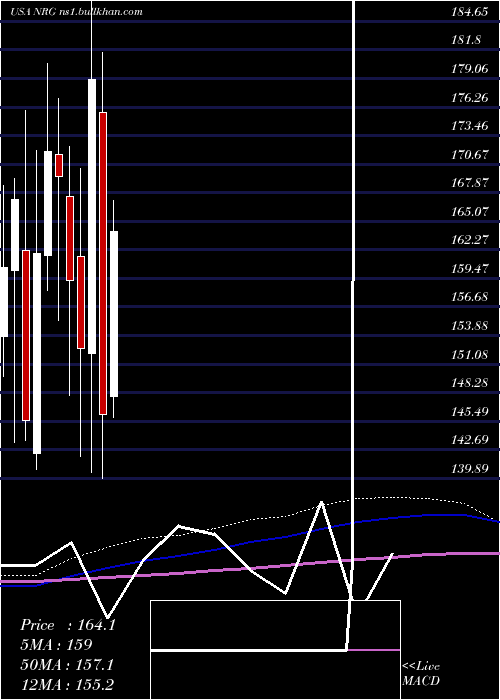Click the 148.28 price axis label
Viewport: 500px width, 700px height.
click(x=469, y=383)
